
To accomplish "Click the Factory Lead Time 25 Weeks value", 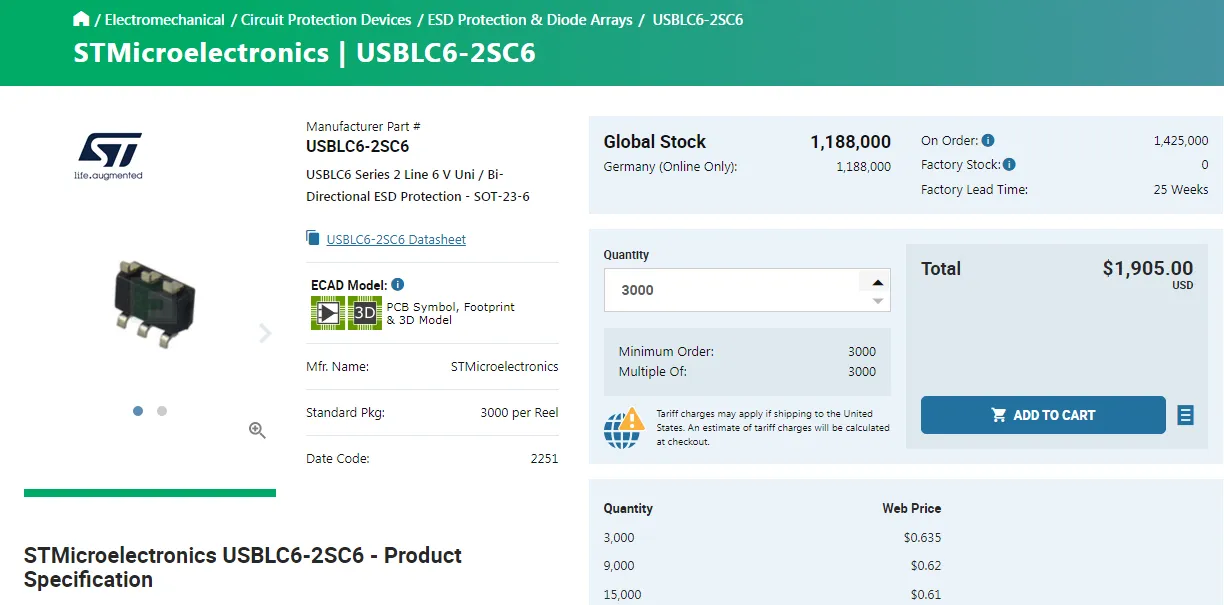I will pos(1181,190).
